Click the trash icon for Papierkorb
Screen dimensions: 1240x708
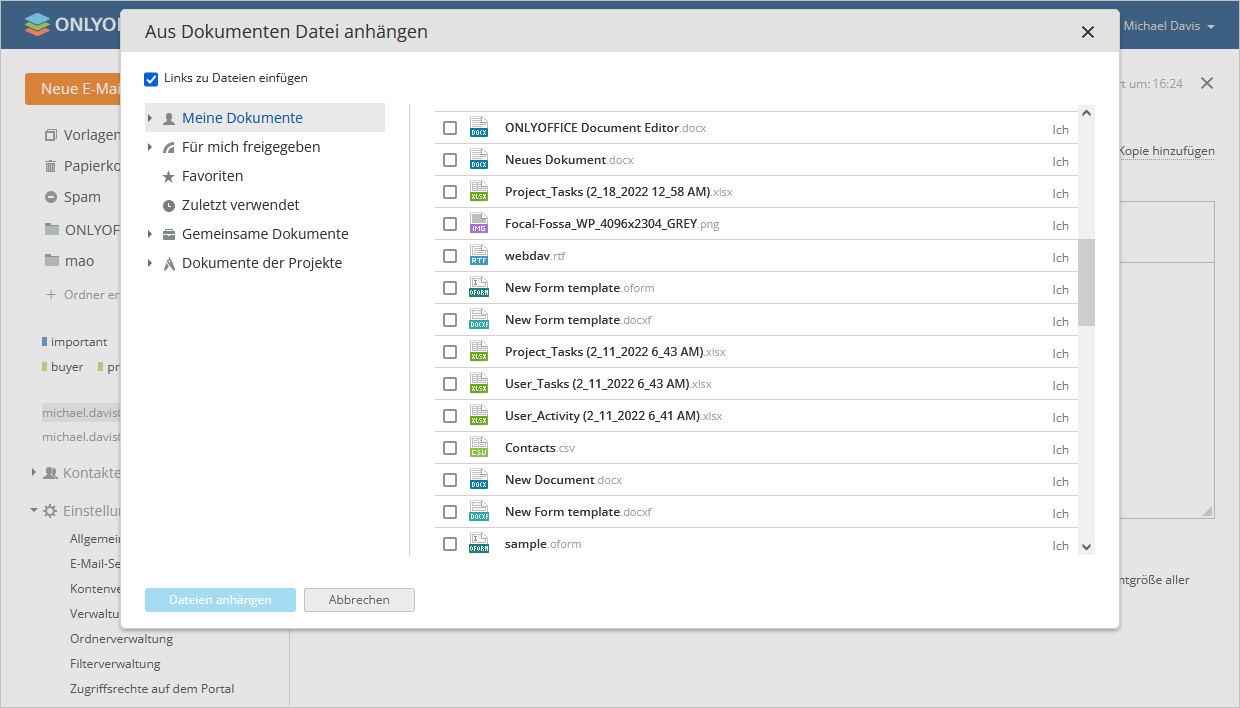click(x=51, y=166)
